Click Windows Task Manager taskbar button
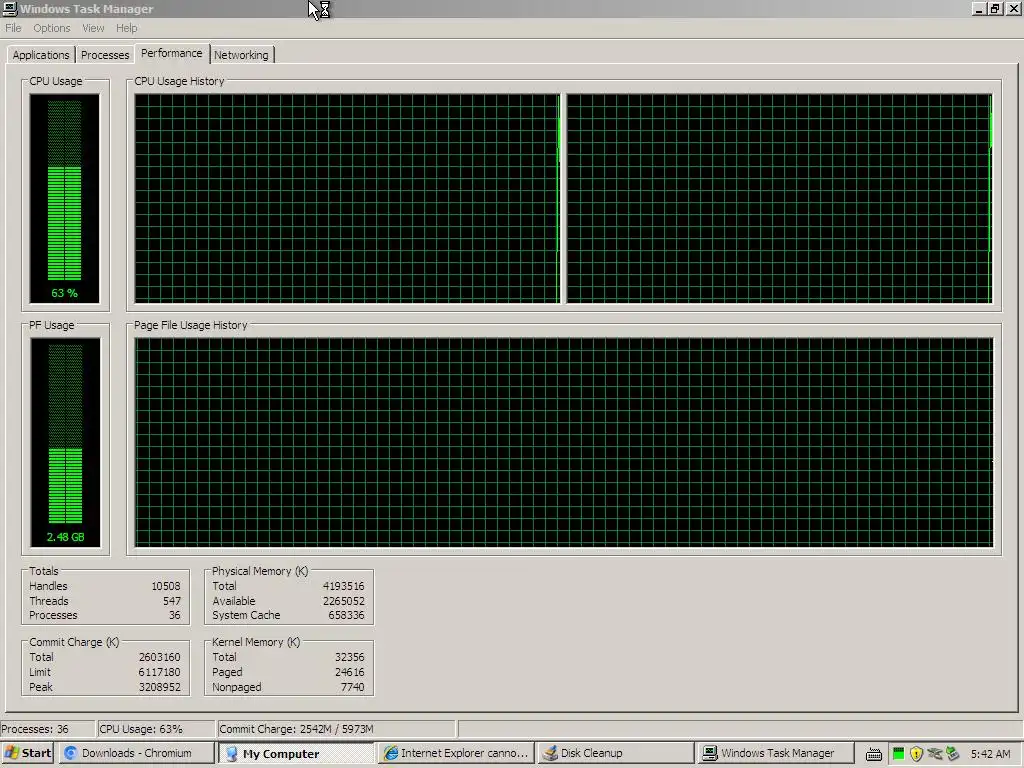 775,753
